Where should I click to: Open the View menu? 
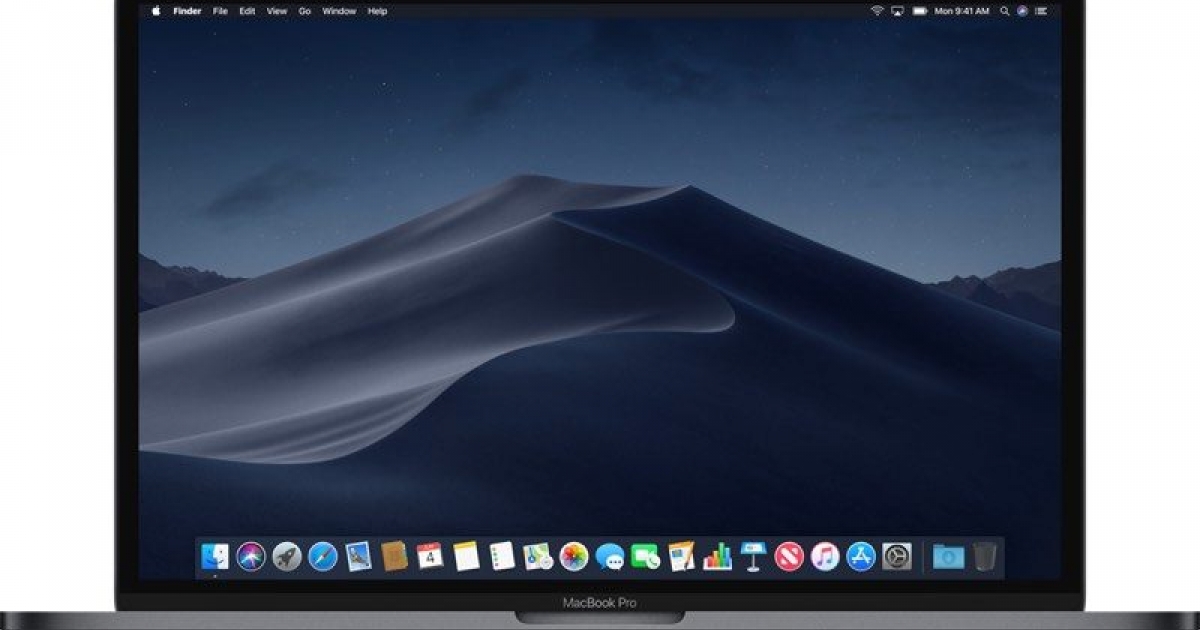pyautogui.click(x=275, y=11)
